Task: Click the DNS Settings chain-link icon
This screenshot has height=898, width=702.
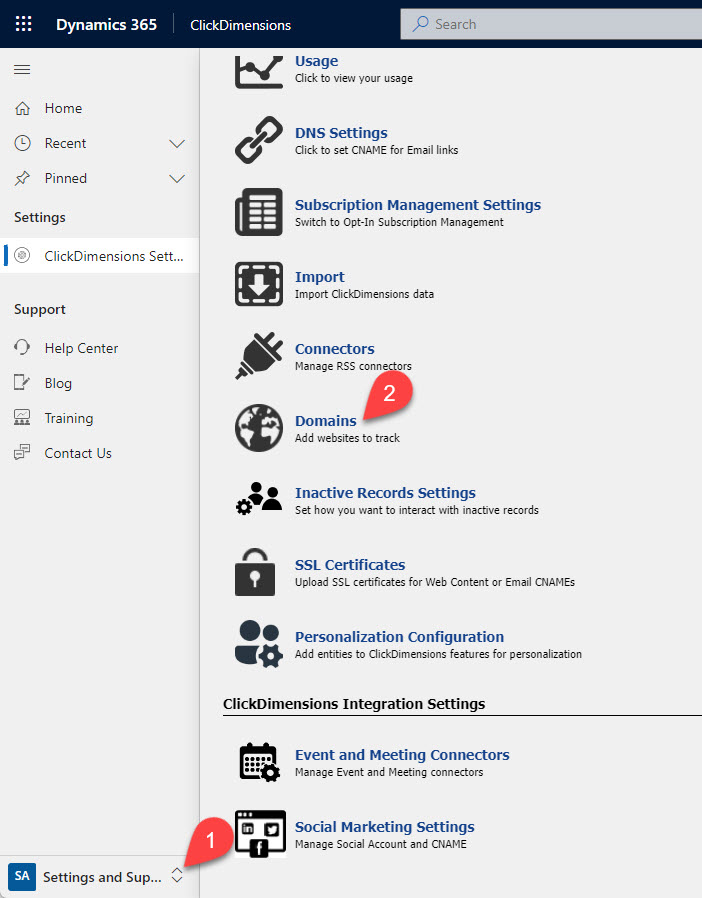Action: click(259, 140)
